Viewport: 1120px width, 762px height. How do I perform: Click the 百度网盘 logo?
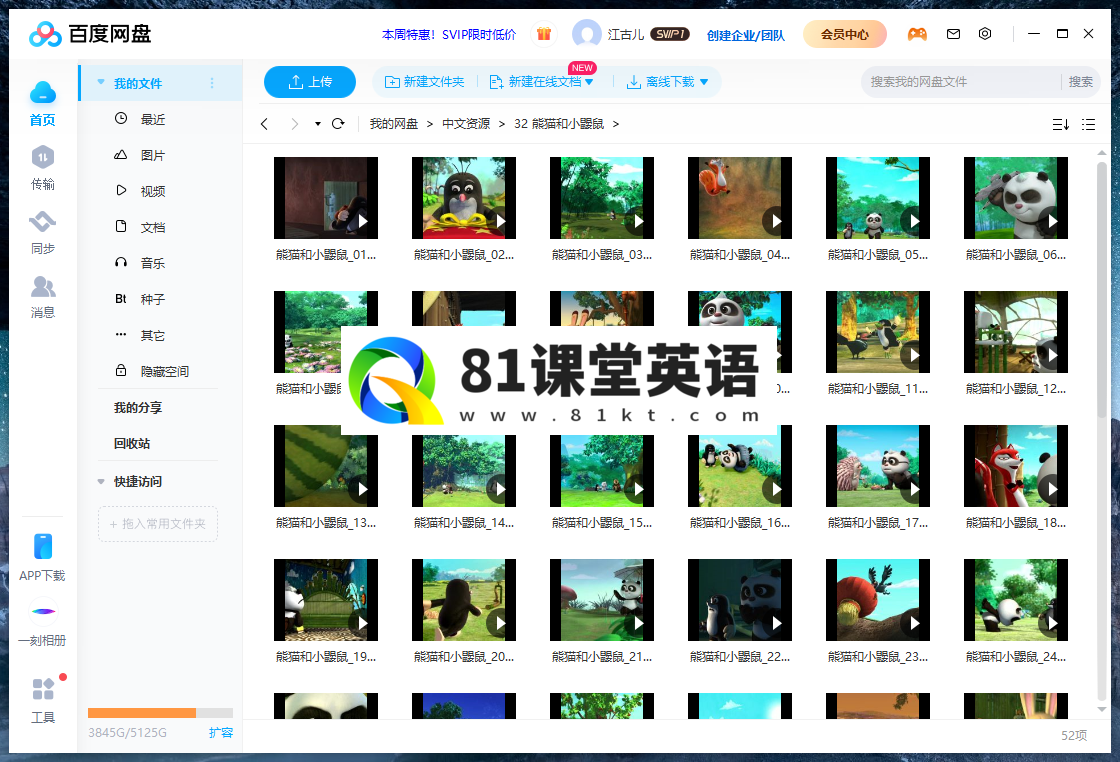pyautogui.click(x=90, y=34)
